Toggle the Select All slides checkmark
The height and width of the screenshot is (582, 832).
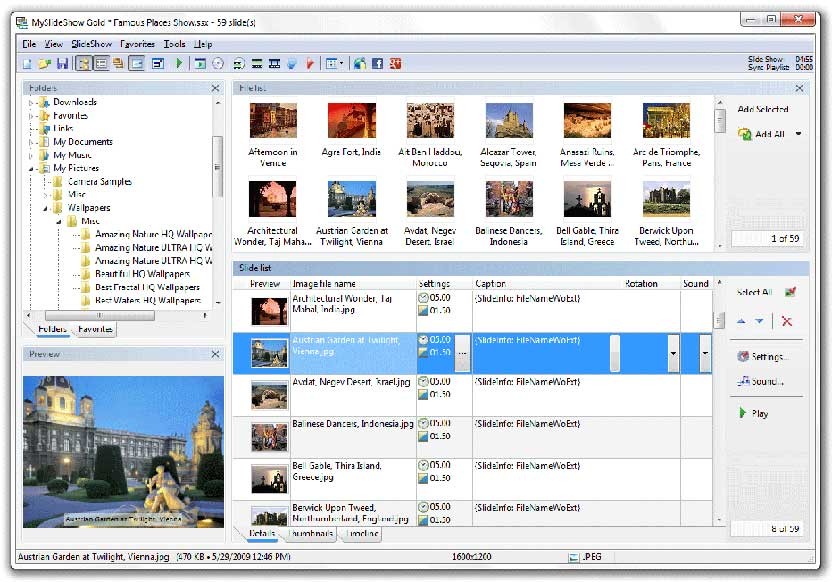[x=790, y=292]
